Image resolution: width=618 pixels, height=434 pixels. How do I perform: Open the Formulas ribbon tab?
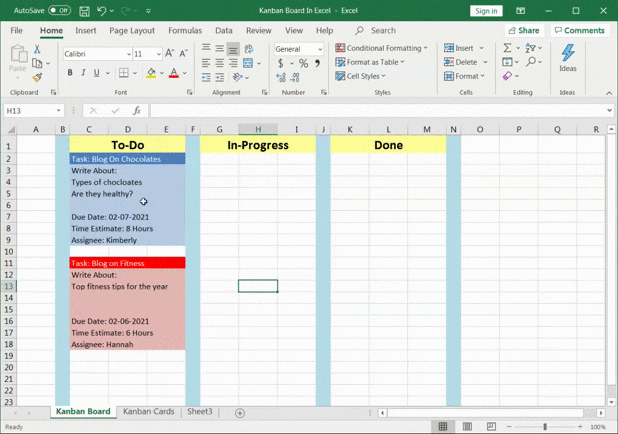click(185, 31)
